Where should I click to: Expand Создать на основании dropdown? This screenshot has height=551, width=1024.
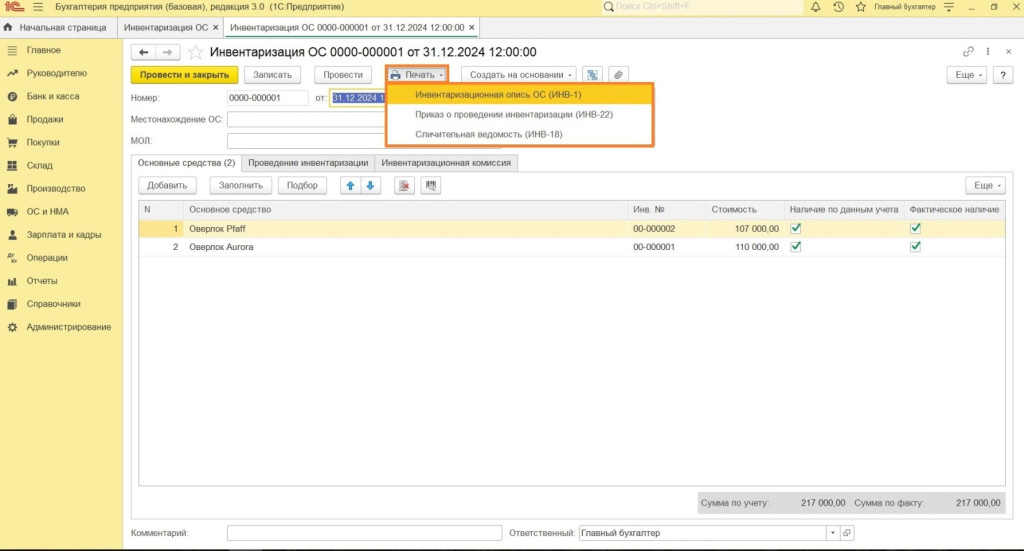click(520, 75)
